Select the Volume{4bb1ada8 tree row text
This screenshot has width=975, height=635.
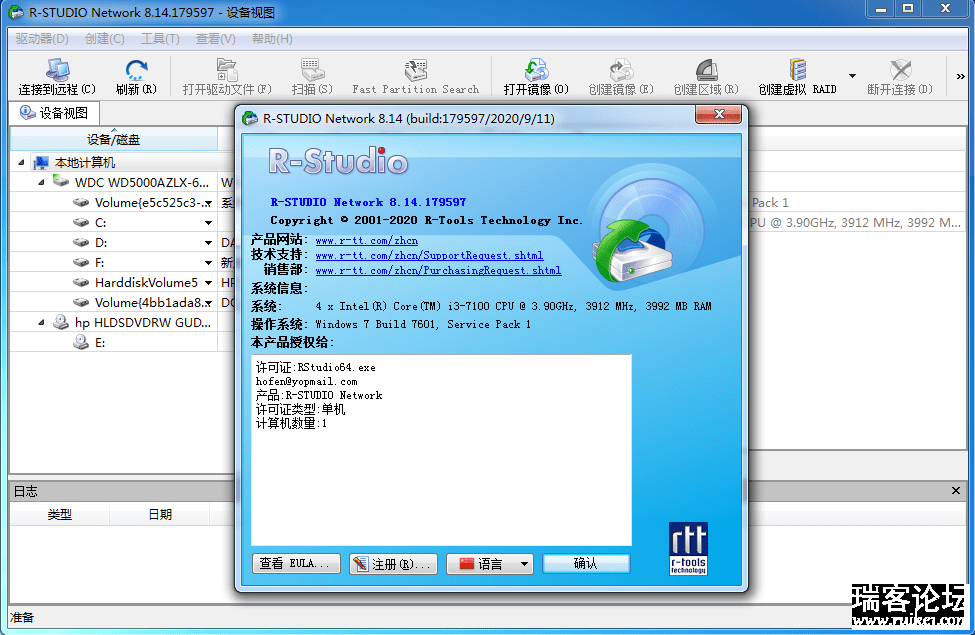click(148, 303)
